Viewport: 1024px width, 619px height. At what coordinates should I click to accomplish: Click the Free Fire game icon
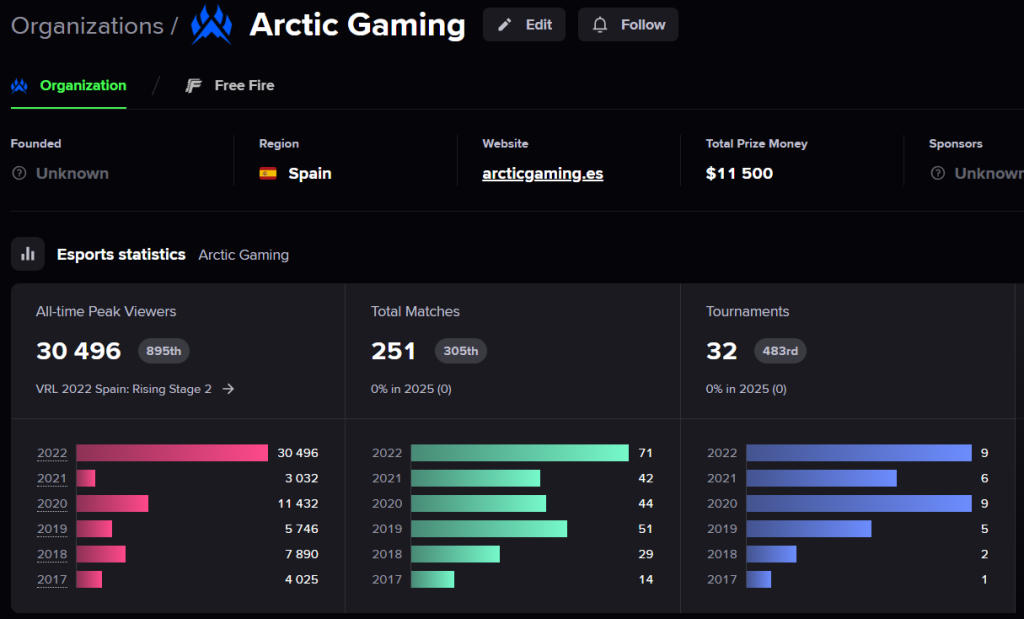pyautogui.click(x=193, y=86)
